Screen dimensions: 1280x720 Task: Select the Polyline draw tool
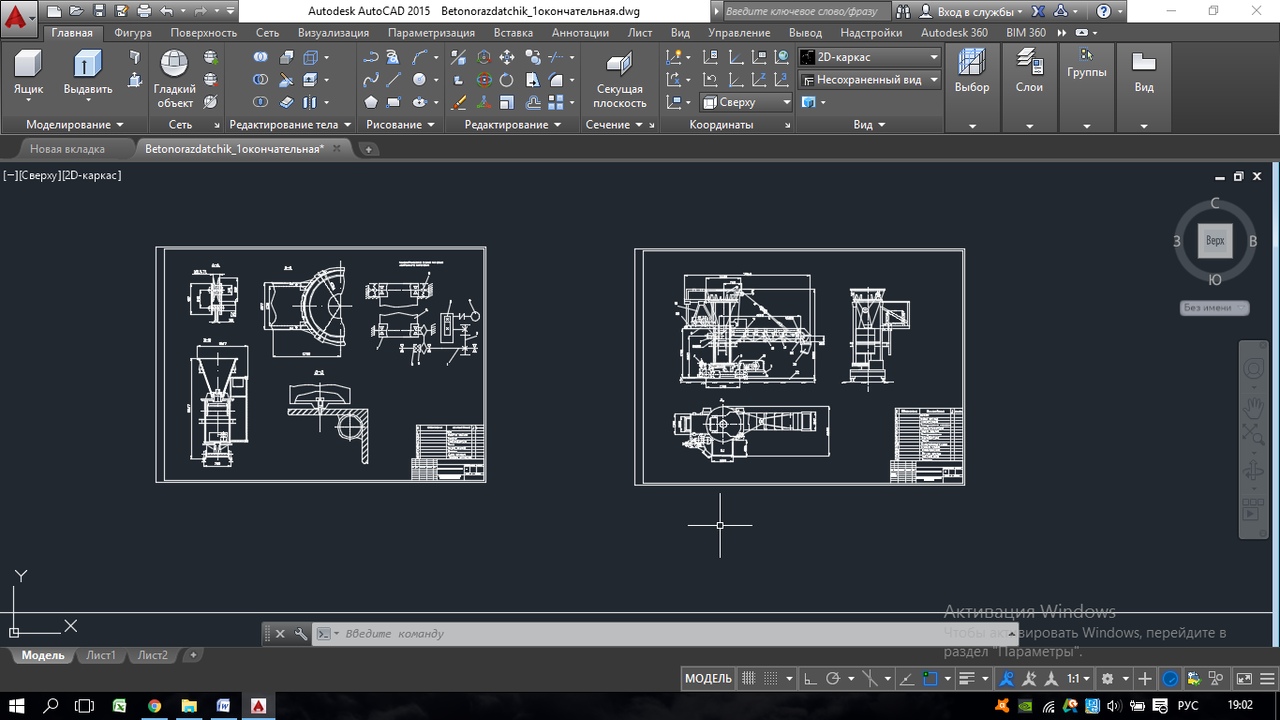tap(371, 57)
